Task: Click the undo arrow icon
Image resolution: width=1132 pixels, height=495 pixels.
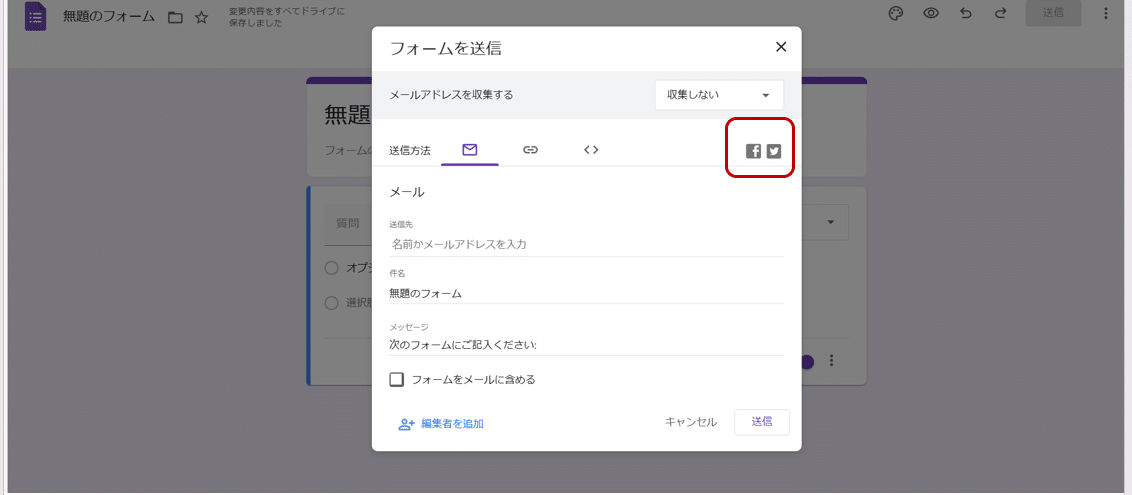Action: point(965,14)
